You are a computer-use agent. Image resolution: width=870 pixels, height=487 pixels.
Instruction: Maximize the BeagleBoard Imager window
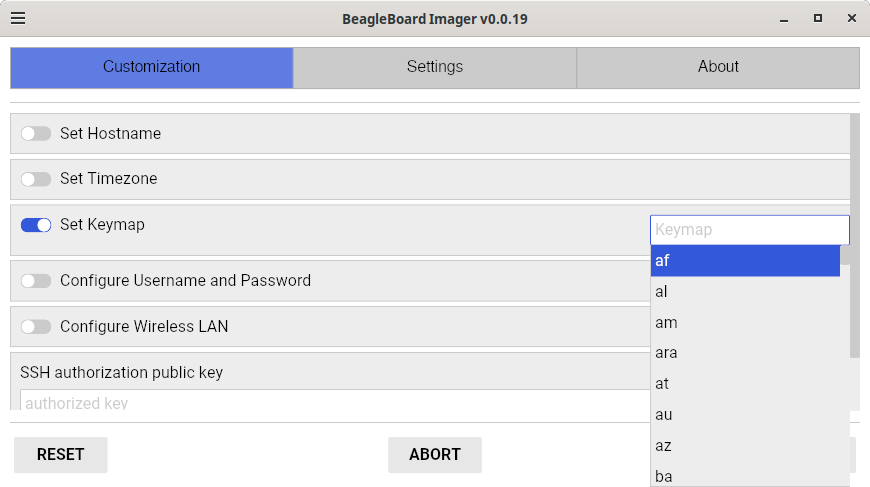click(817, 18)
